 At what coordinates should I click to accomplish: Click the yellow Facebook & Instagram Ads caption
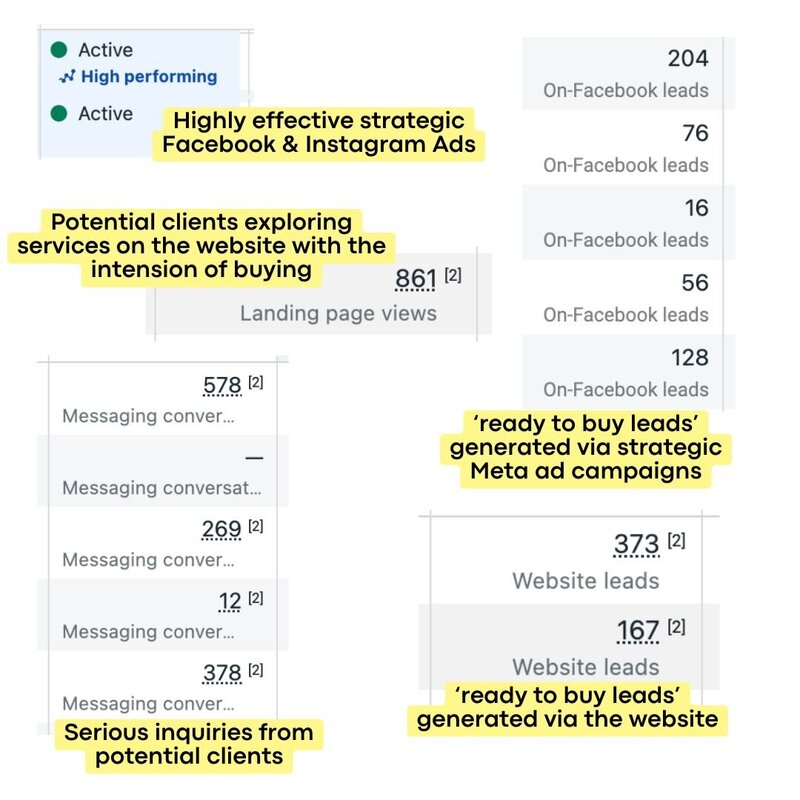coord(319,133)
